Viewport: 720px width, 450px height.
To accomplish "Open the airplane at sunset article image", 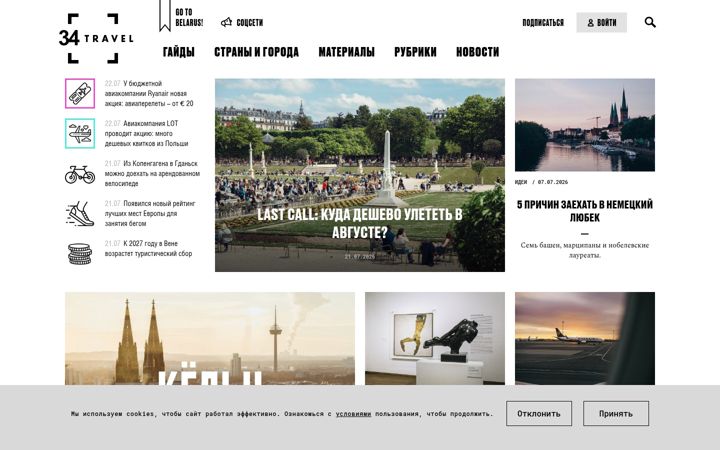I will 585,338.
